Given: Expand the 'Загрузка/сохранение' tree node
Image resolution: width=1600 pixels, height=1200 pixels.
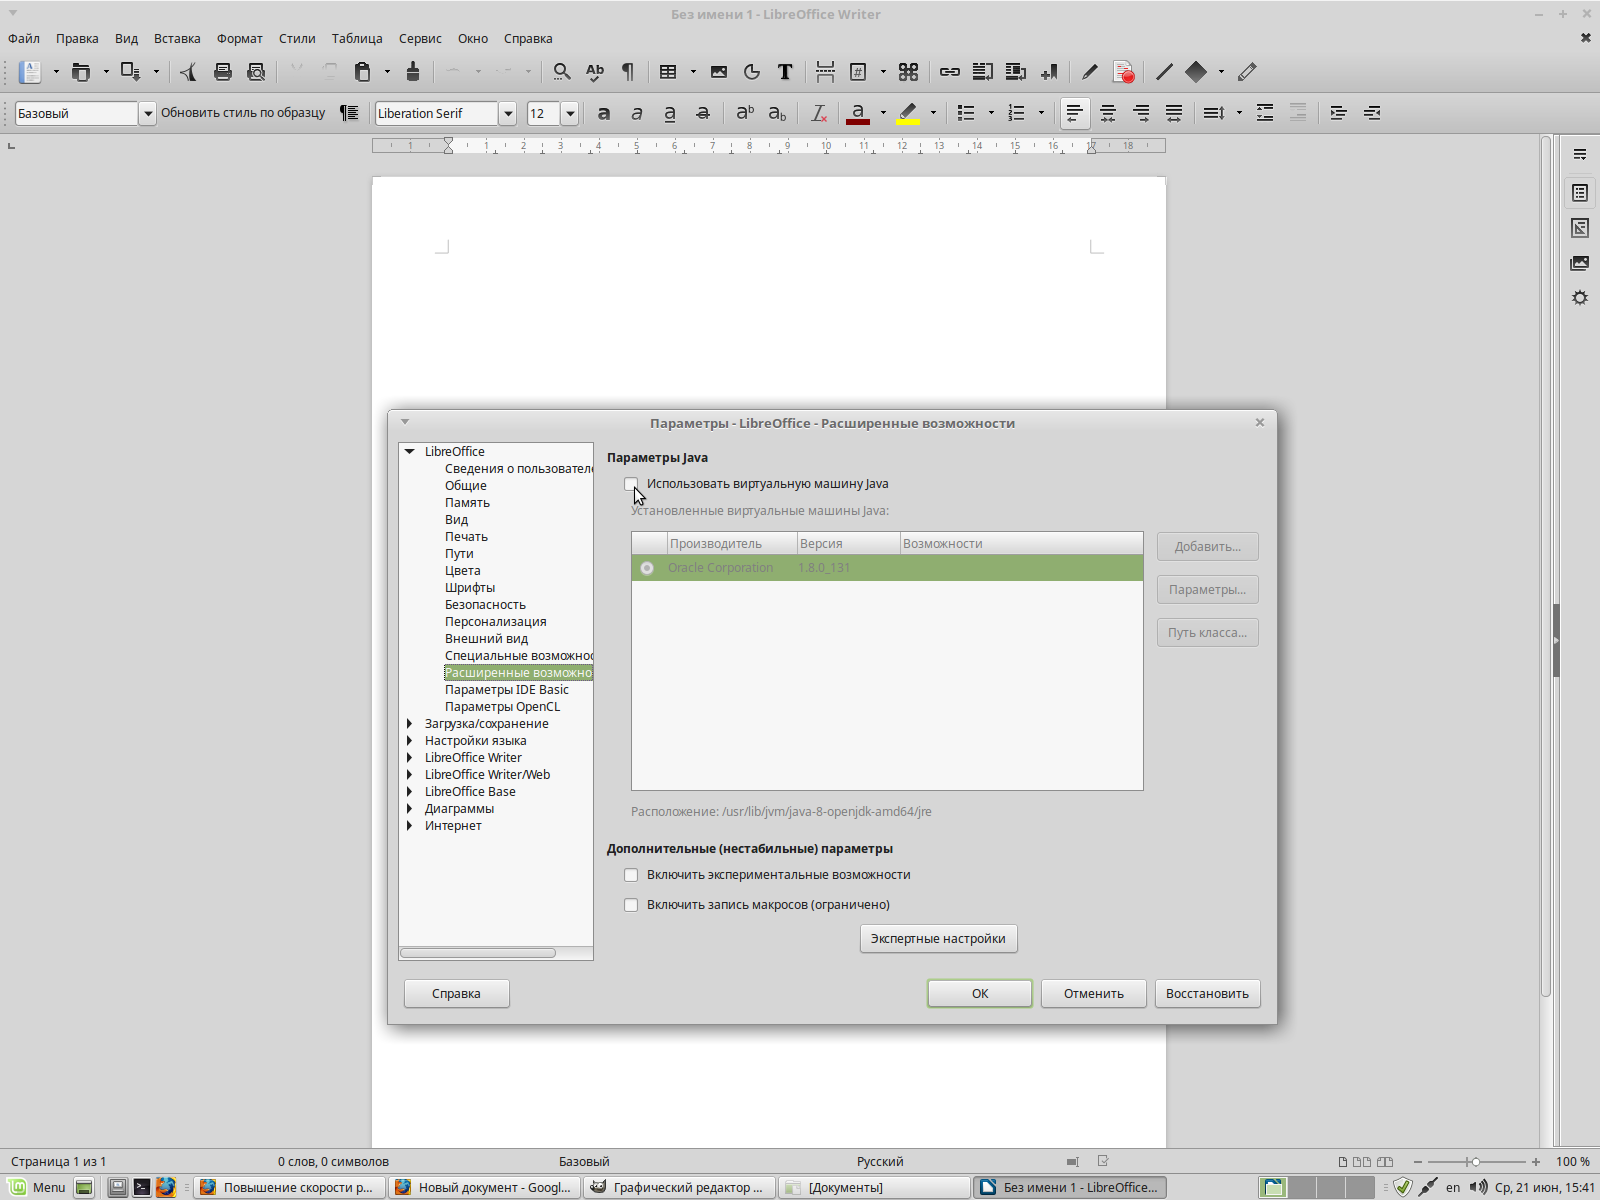Looking at the screenshot, I should [x=410, y=724].
